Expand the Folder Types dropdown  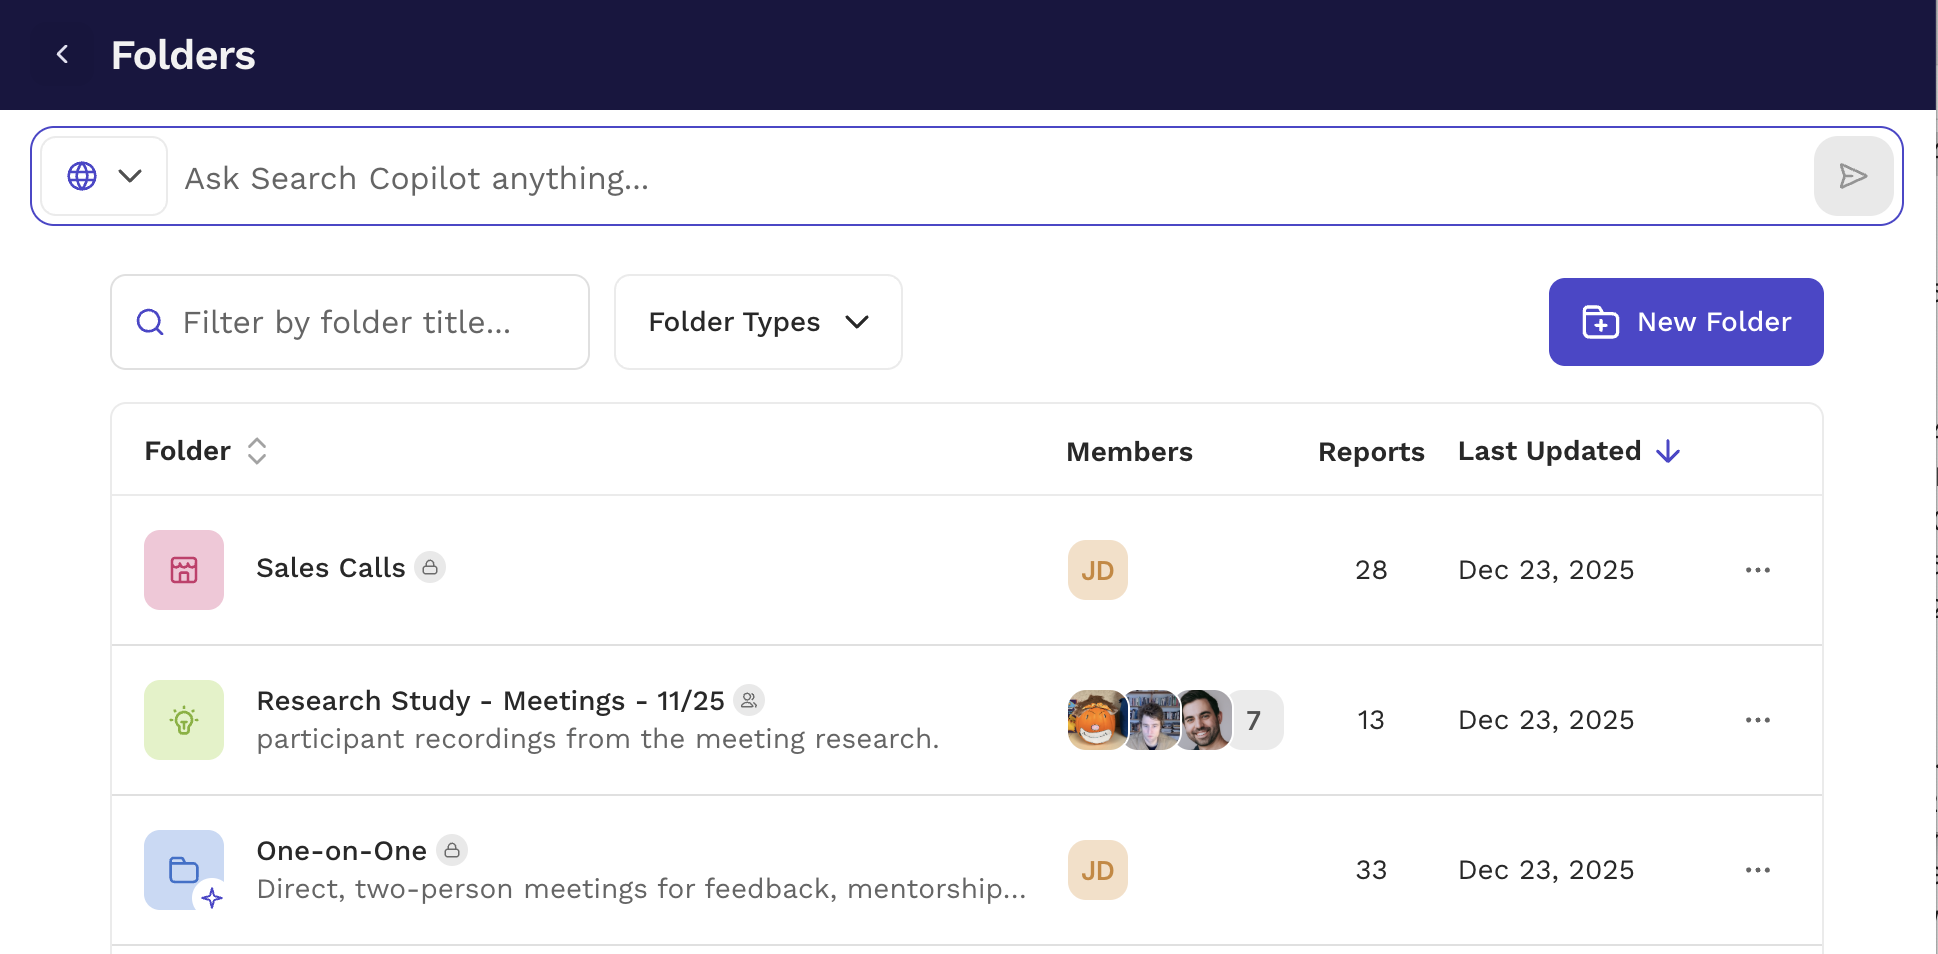pos(758,322)
